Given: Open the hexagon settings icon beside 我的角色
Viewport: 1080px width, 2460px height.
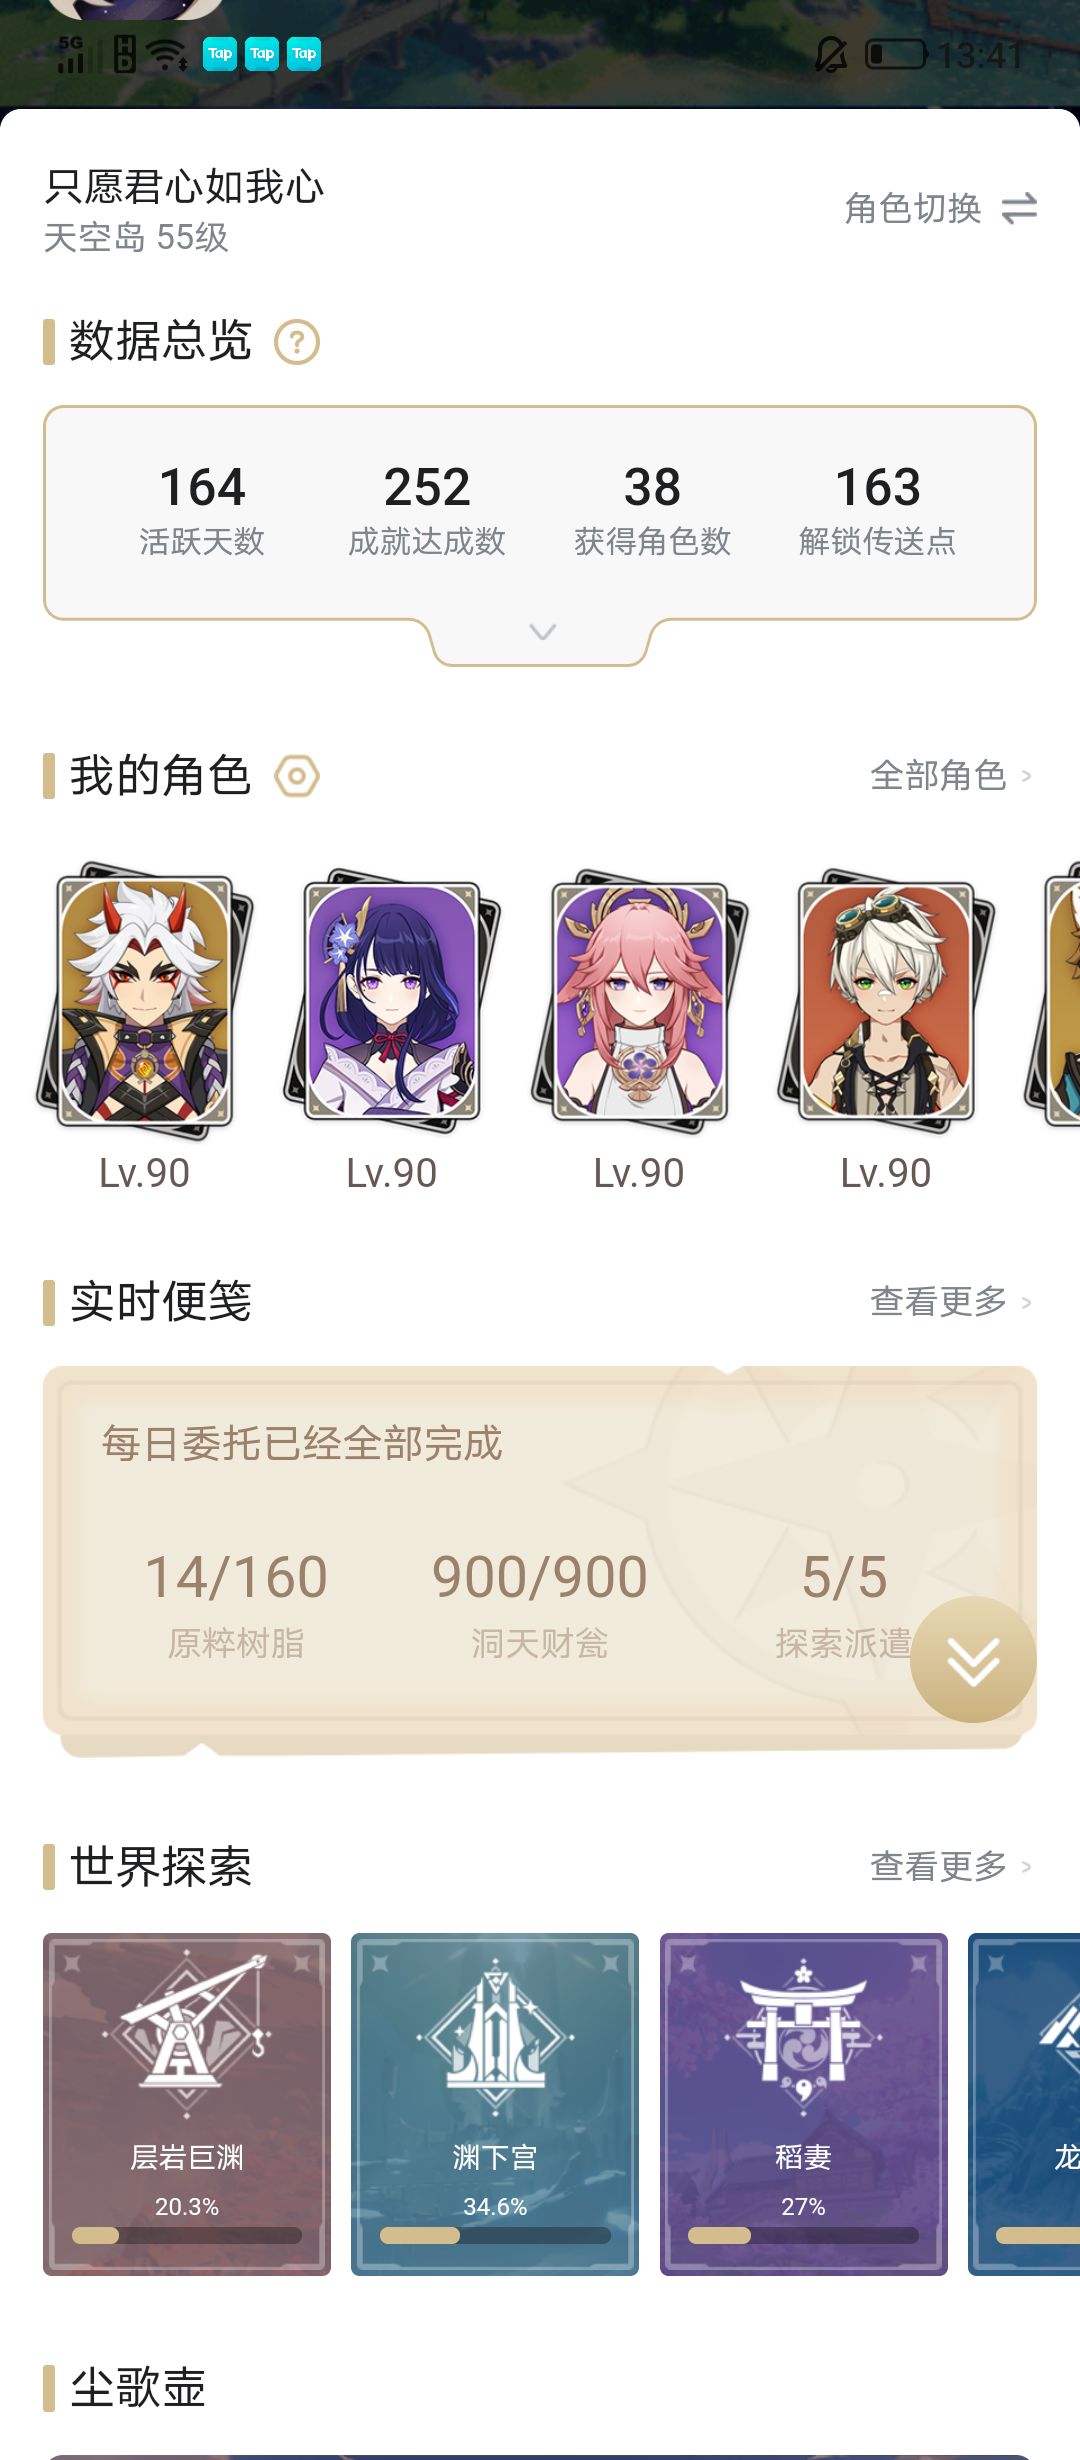Looking at the screenshot, I should coord(297,776).
